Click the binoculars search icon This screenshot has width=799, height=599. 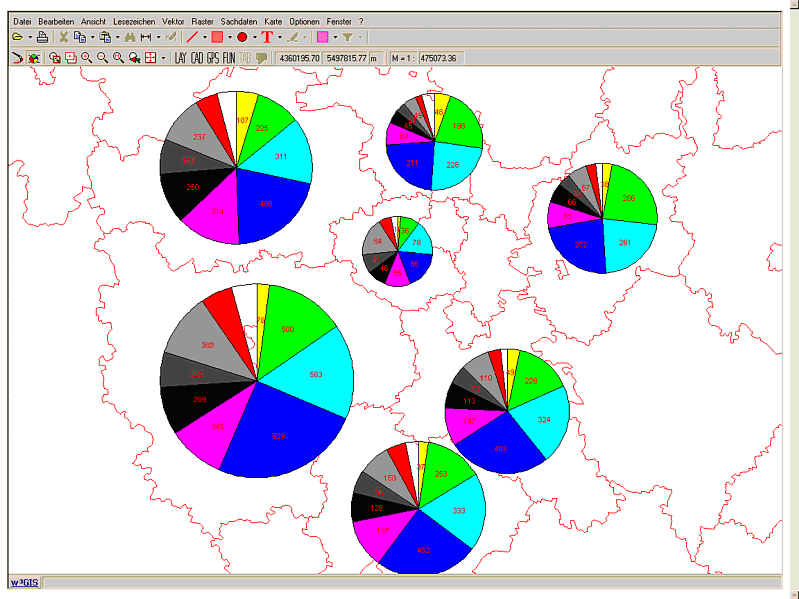click(130, 37)
